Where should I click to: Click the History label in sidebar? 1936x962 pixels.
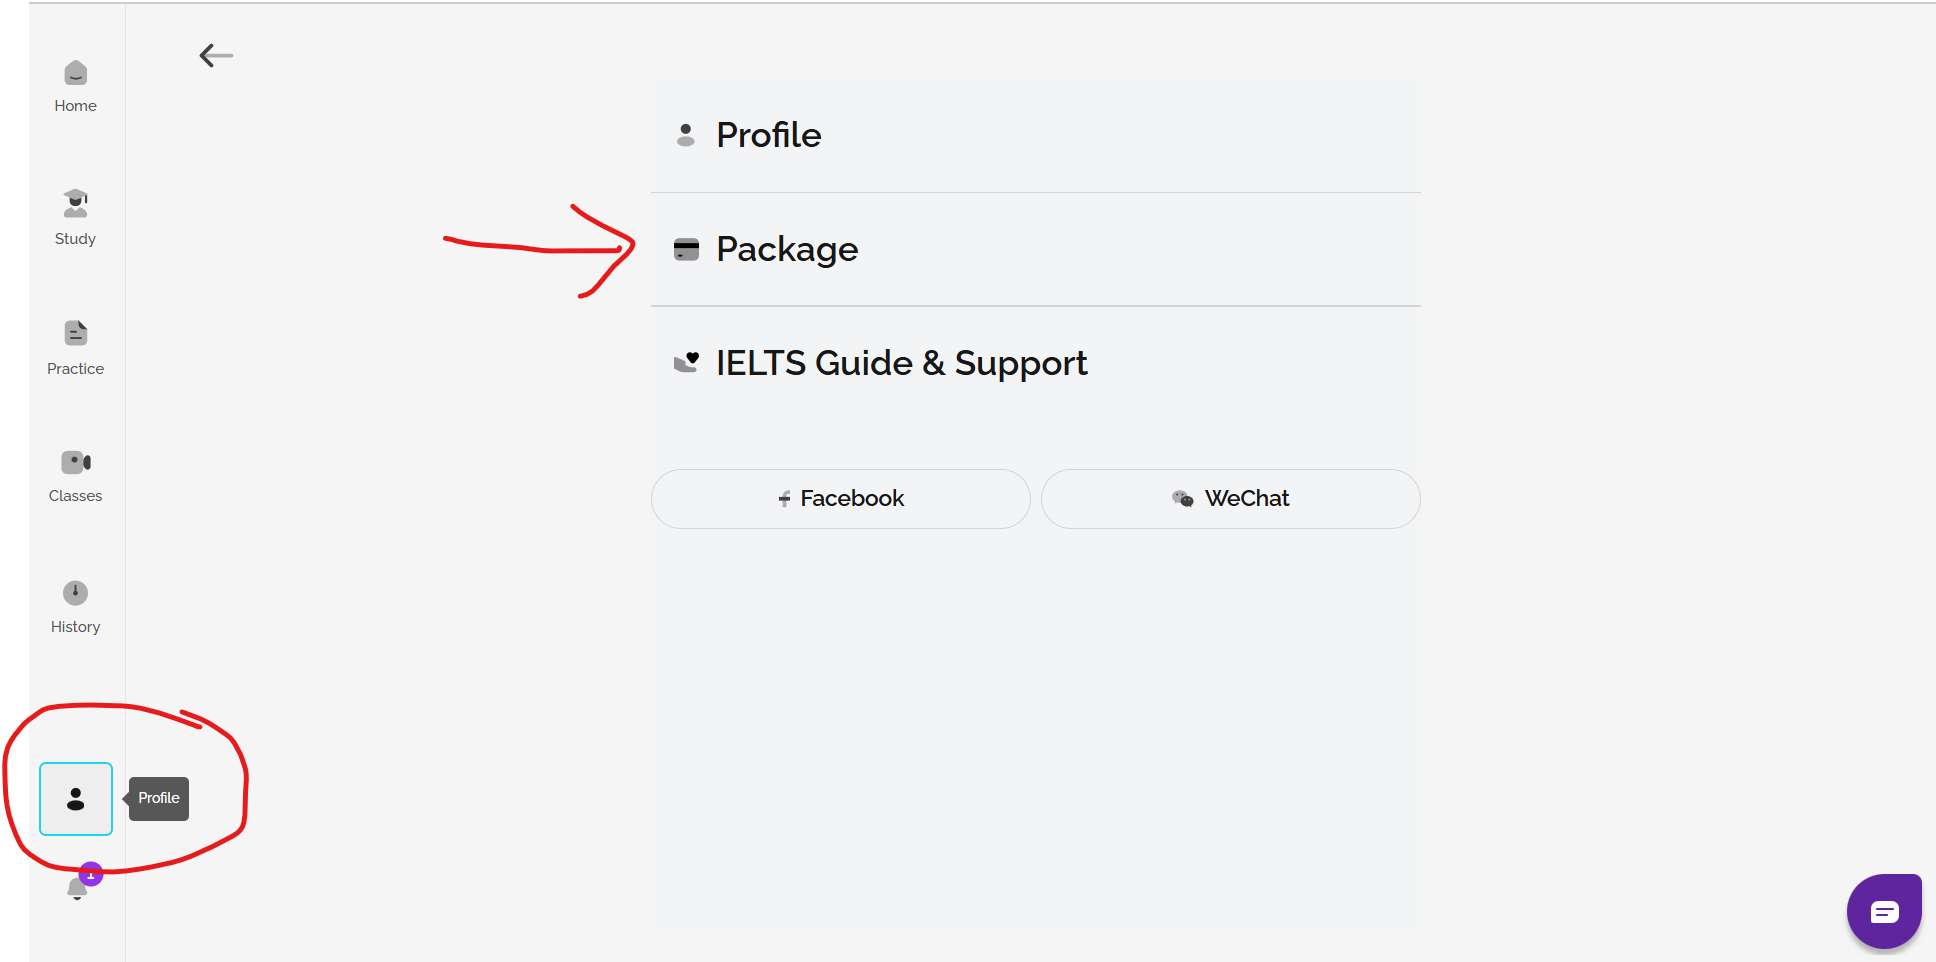75,627
